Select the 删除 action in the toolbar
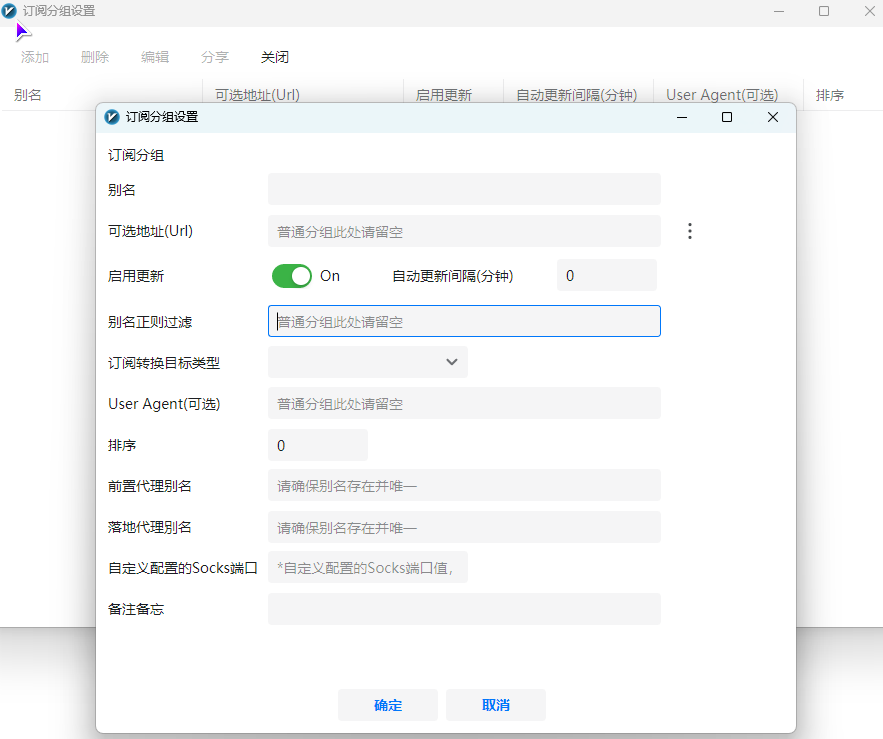Screen dimensions: 883x739 tap(94, 57)
